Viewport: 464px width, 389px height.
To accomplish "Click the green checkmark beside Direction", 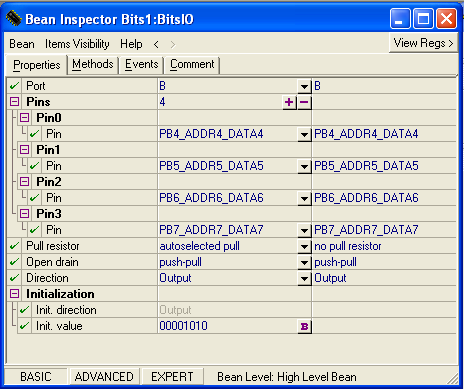I will point(14,278).
